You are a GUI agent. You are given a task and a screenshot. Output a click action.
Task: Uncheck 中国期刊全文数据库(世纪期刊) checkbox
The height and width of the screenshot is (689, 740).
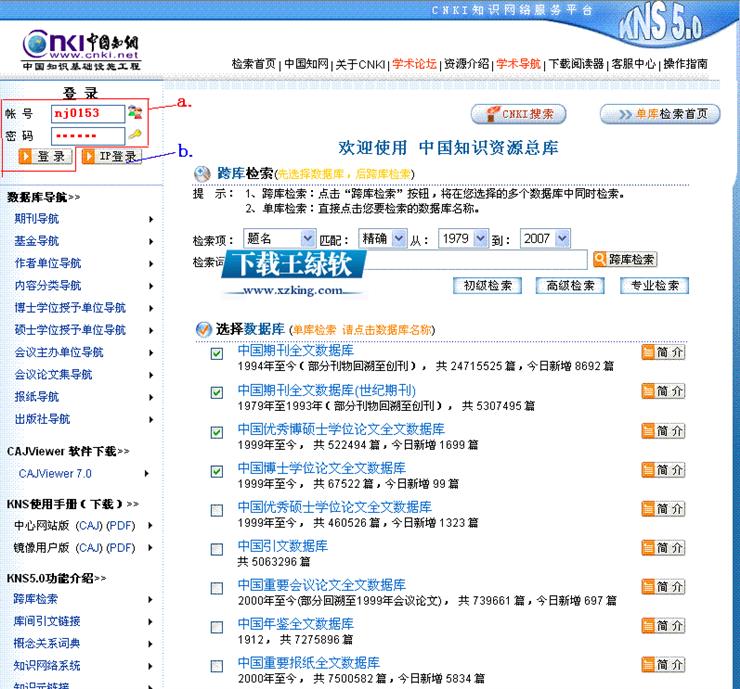point(217,393)
